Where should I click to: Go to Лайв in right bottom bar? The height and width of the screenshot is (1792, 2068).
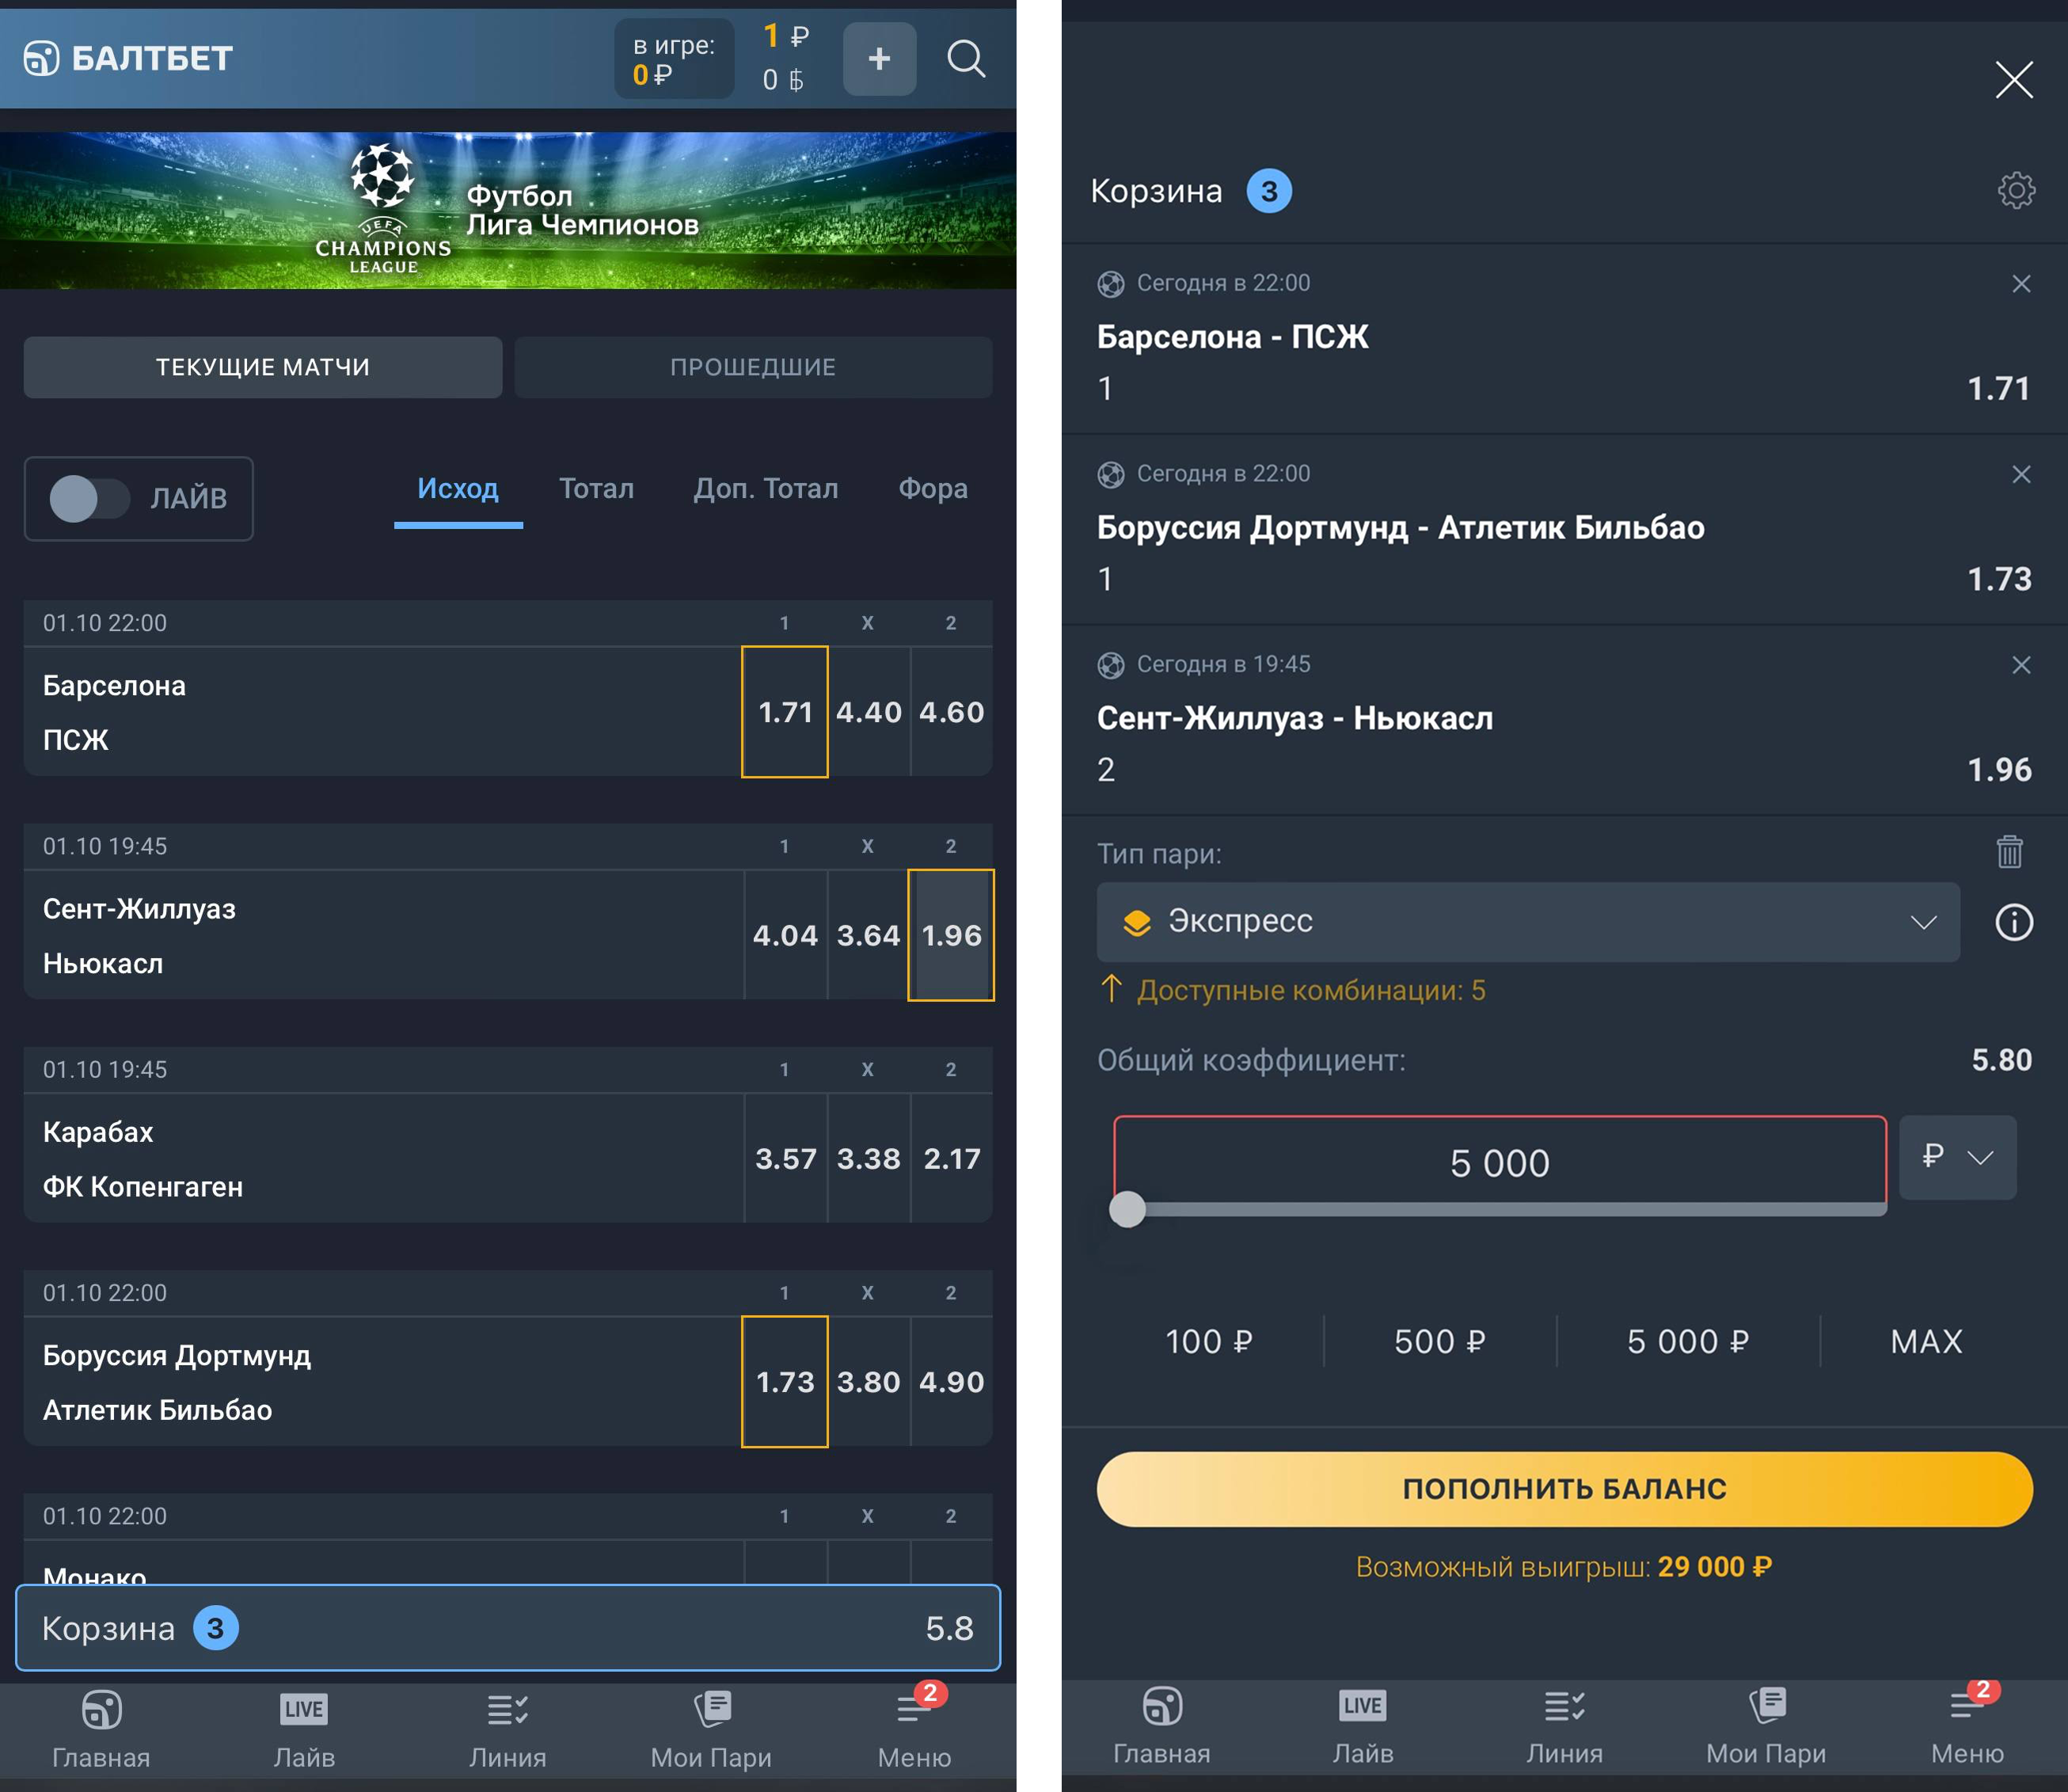(x=1362, y=1727)
